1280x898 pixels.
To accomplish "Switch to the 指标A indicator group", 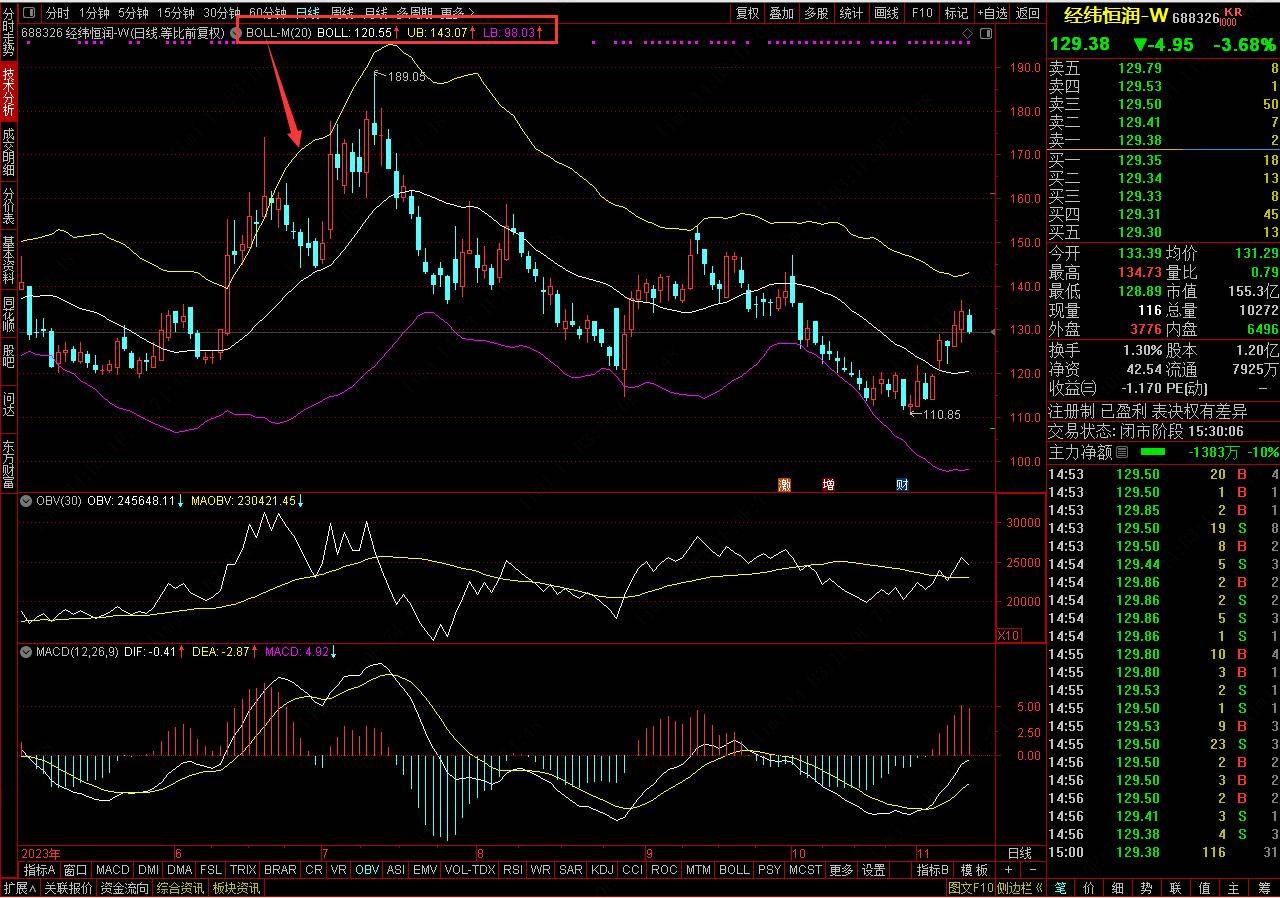I will (x=40, y=870).
